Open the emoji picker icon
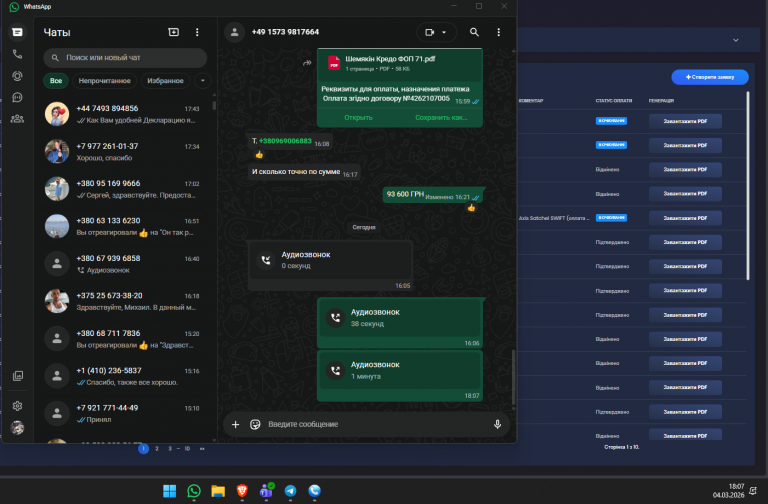 tap(255, 424)
